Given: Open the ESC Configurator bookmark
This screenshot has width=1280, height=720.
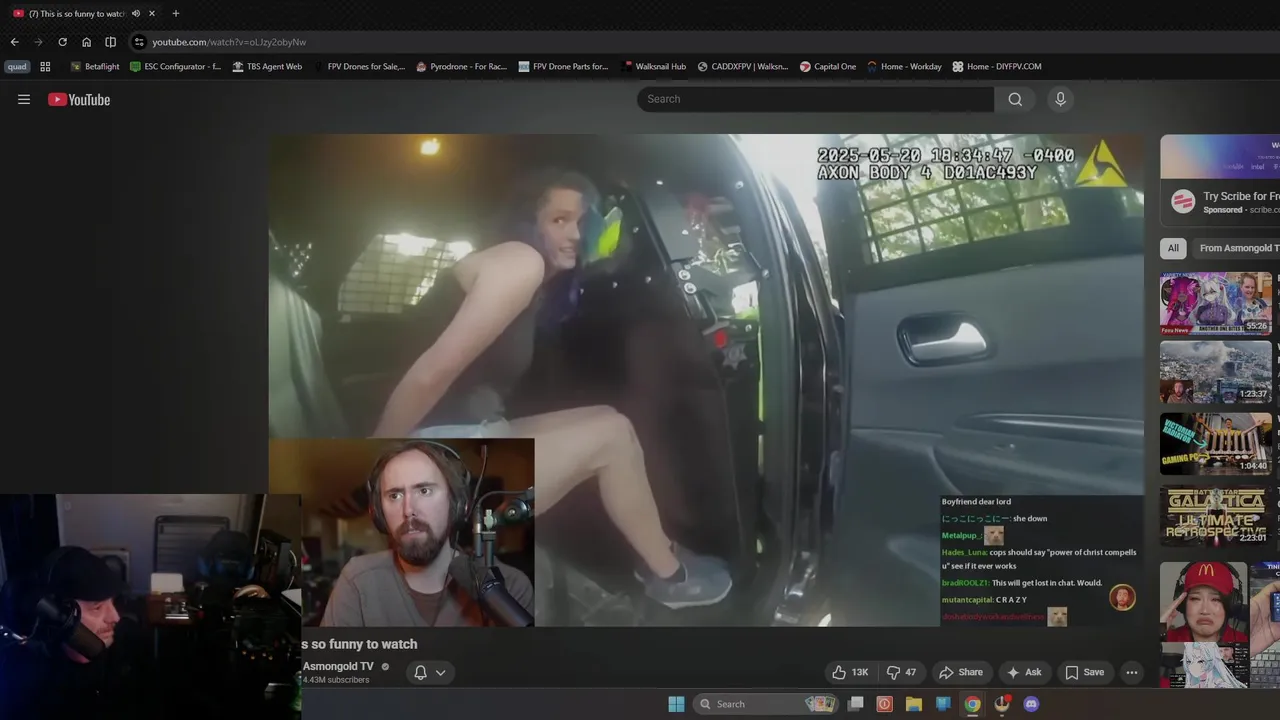Looking at the screenshot, I should (176, 67).
